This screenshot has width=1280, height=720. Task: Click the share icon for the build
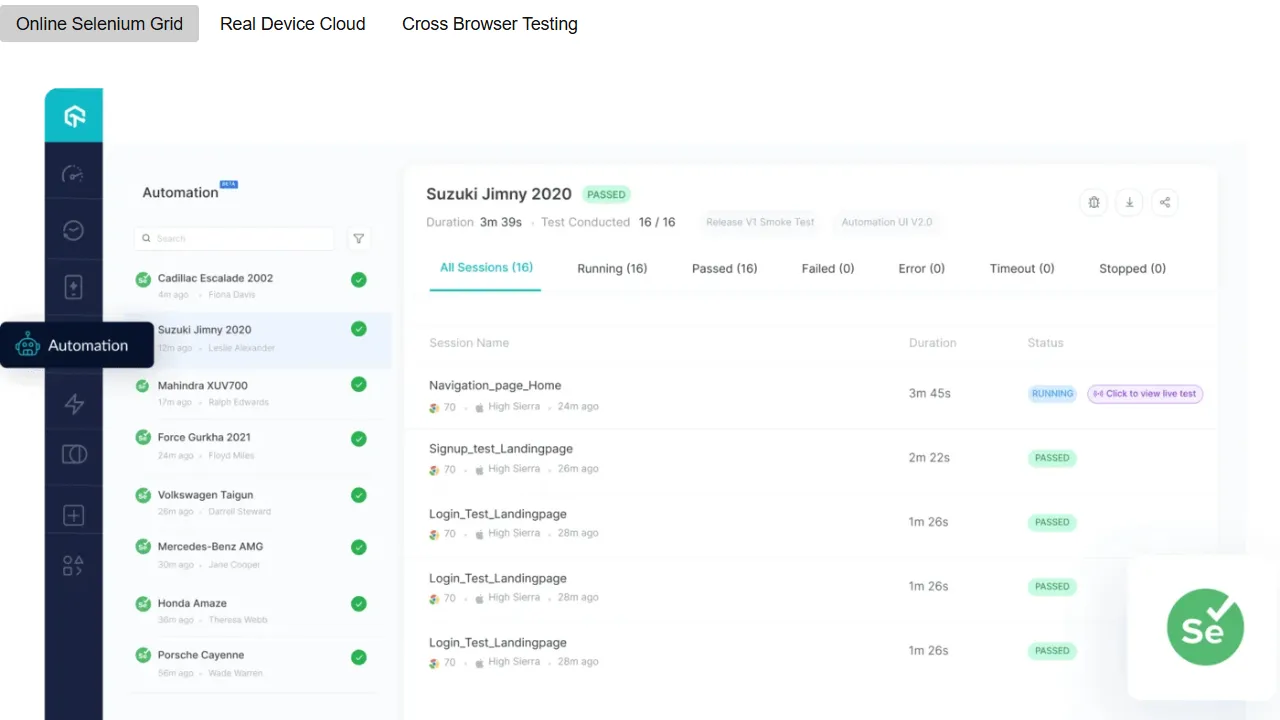coord(1165,202)
